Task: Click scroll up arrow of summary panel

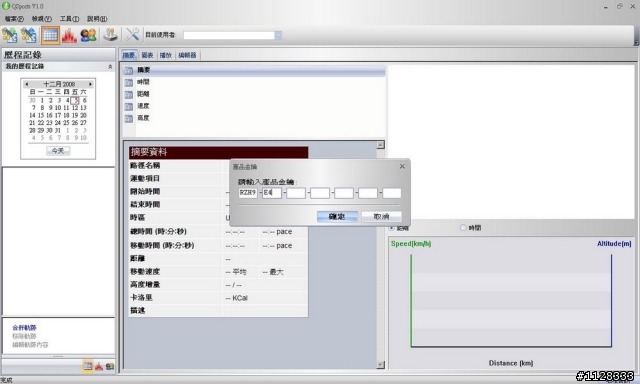Action: click(380, 145)
